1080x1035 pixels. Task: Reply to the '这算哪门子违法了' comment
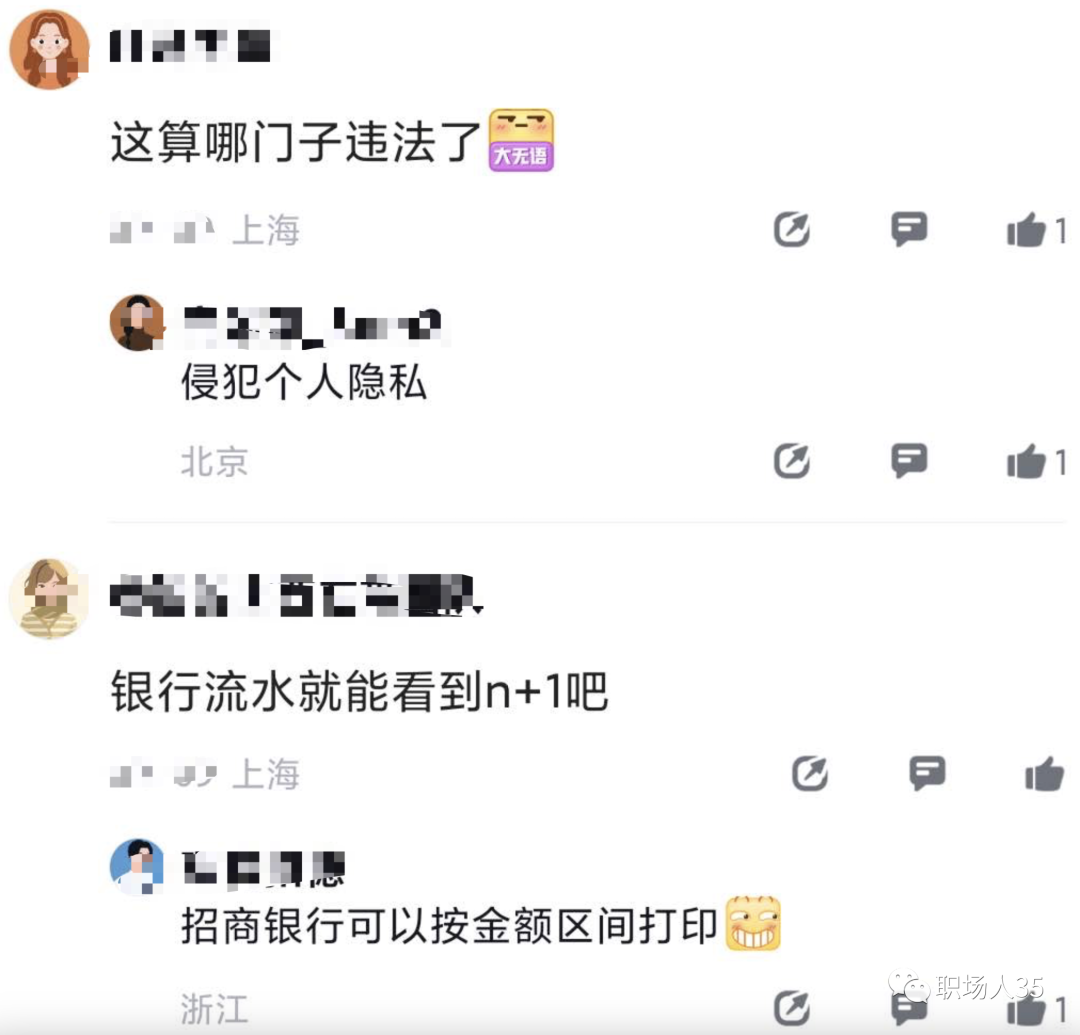click(908, 229)
